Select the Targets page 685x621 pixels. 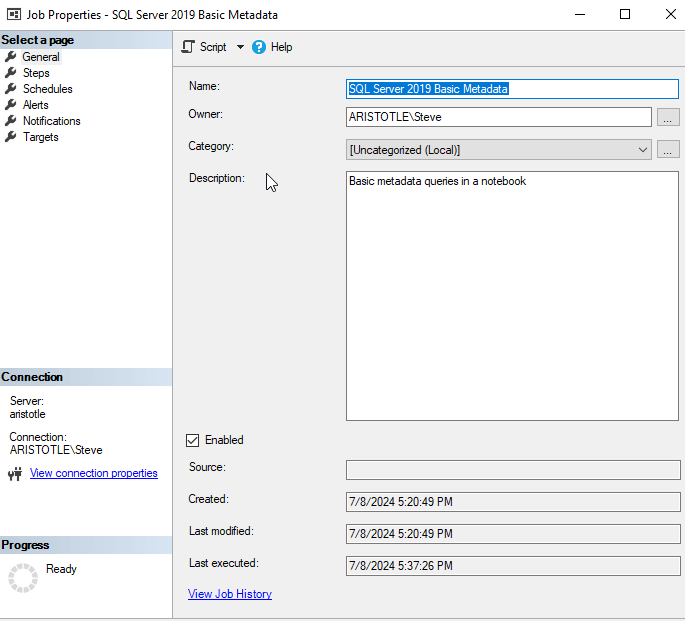41,137
